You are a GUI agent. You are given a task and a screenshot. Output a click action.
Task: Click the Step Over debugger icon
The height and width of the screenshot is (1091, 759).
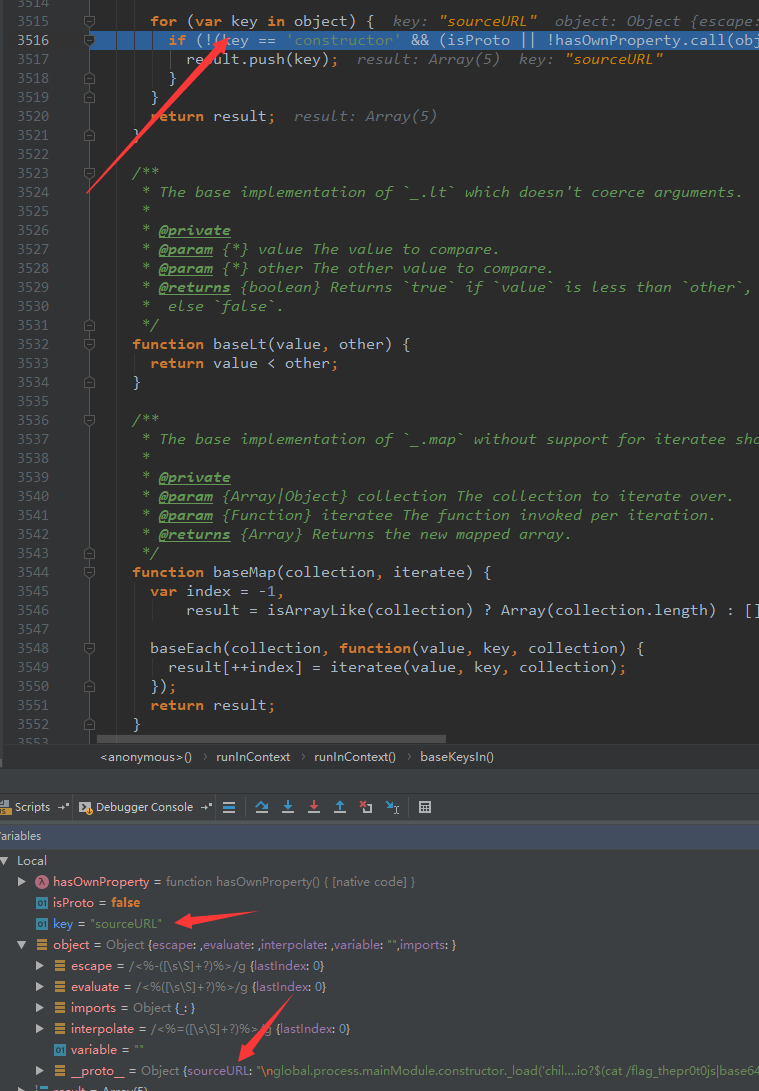(x=262, y=807)
